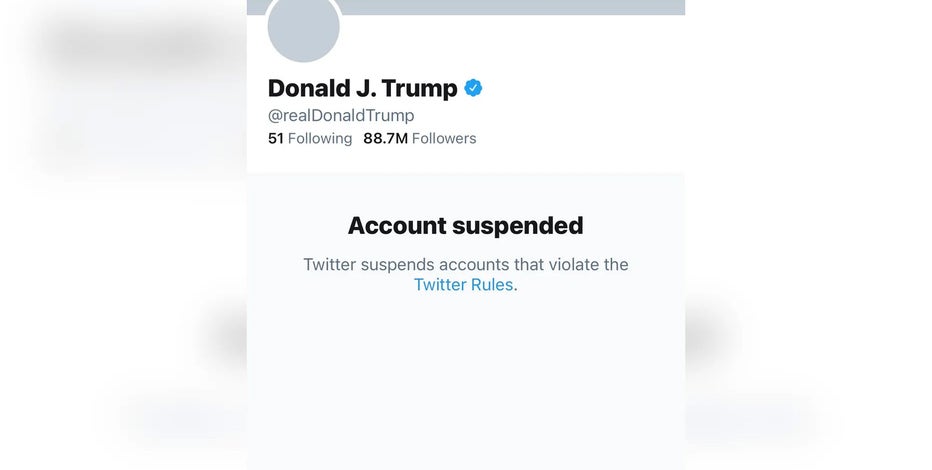Click the Donald J. Trump display name
Screen dimensions: 932x470
tap(363, 89)
